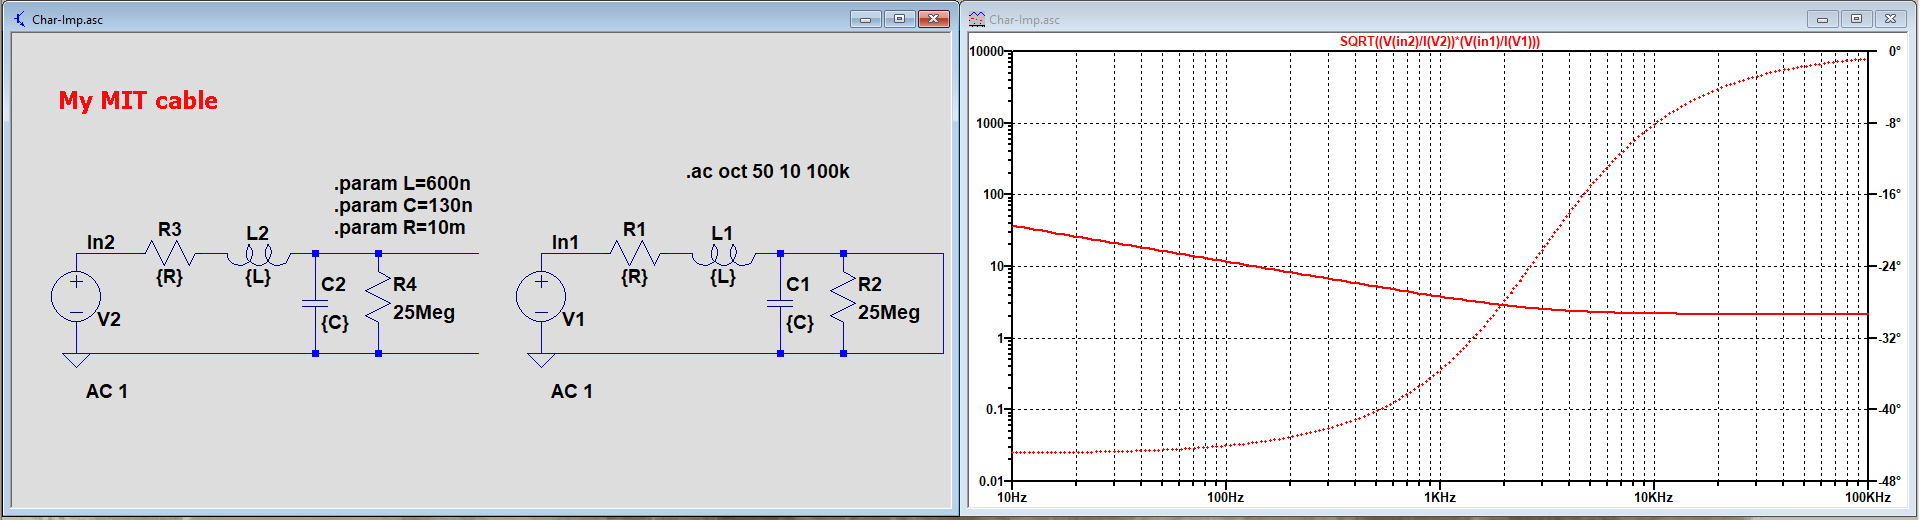The width and height of the screenshot is (1920, 520).
Task: Select resistor R4 symbol
Action: click(x=378, y=297)
